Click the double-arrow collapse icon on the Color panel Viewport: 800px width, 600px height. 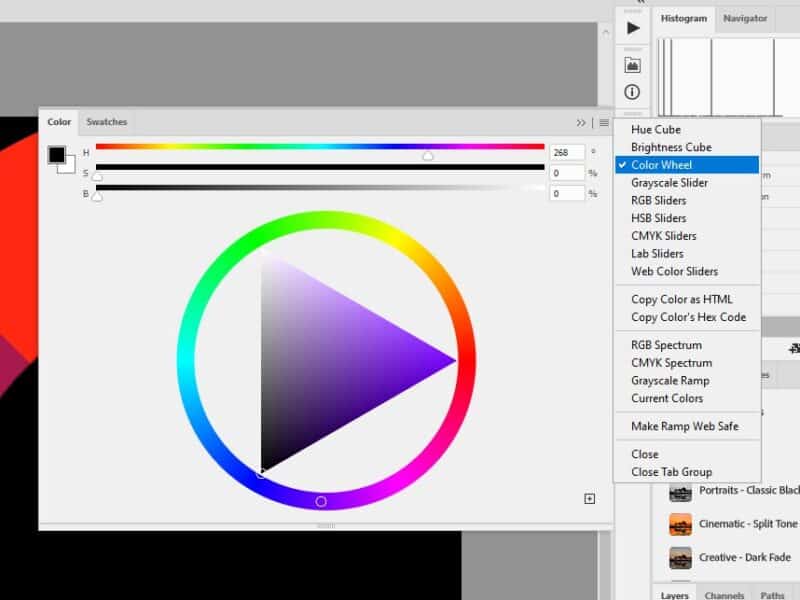tap(582, 121)
